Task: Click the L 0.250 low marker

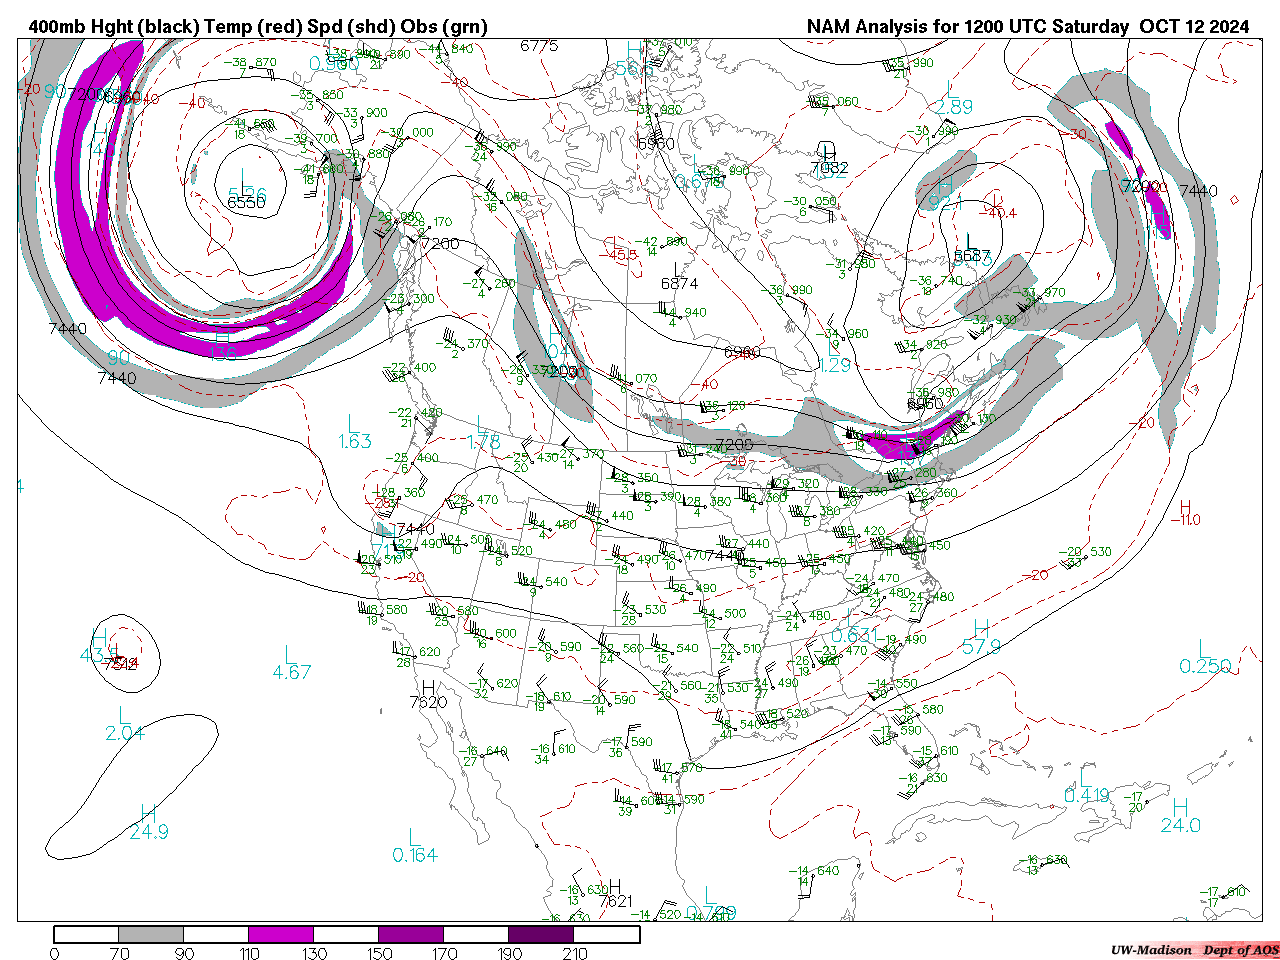Action: click(1205, 658)
